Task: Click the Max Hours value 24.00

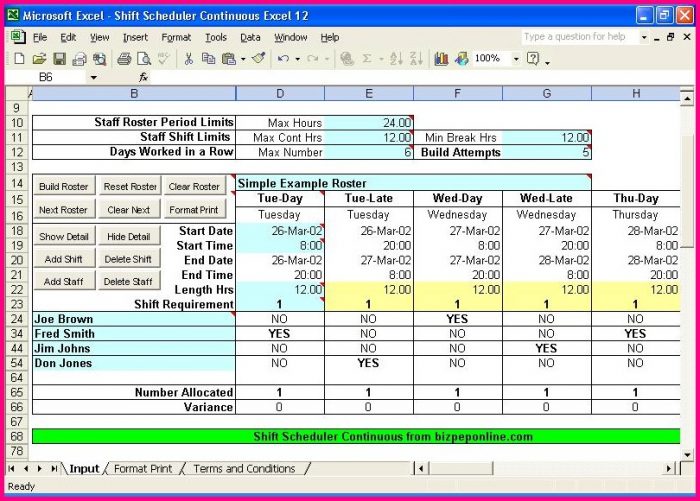Action: [x=369, y=123]
